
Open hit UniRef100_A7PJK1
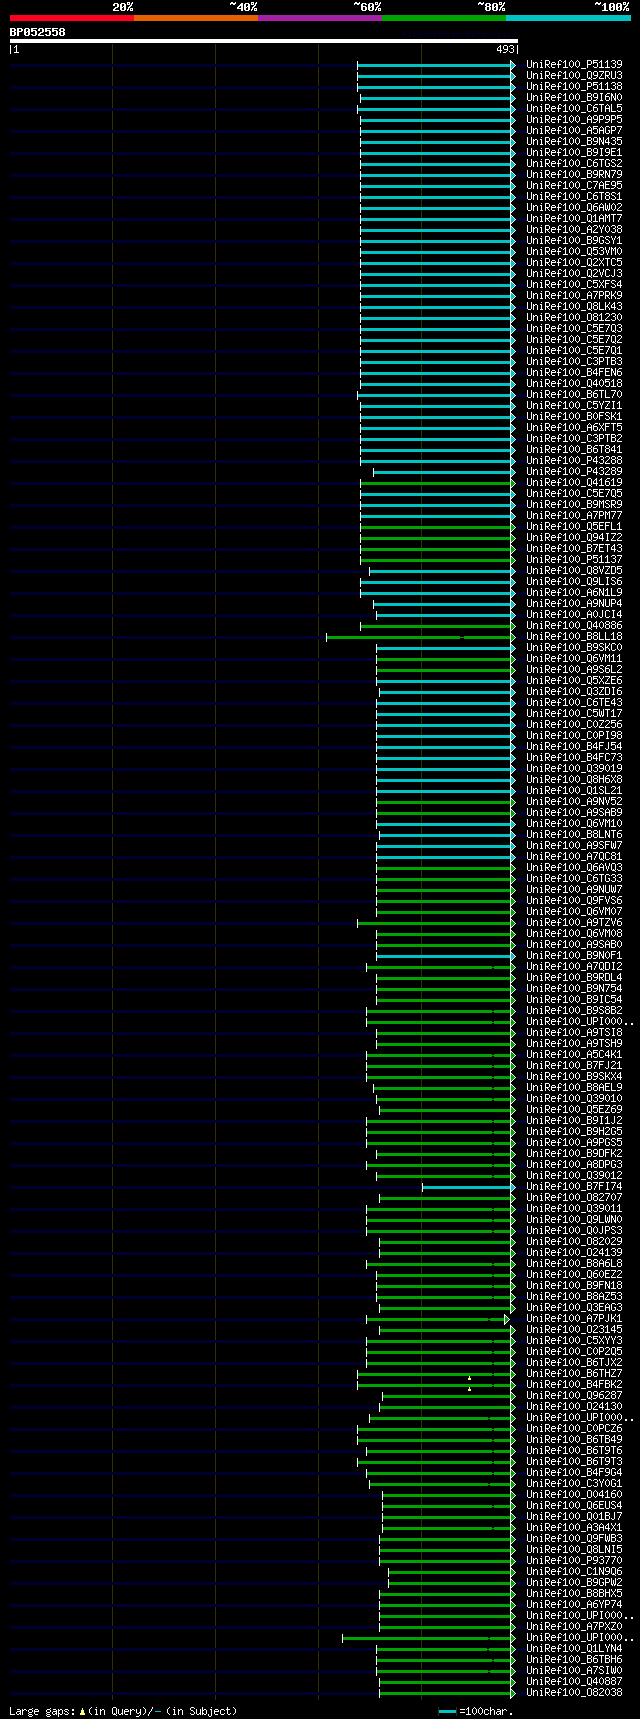point(574,1318)
